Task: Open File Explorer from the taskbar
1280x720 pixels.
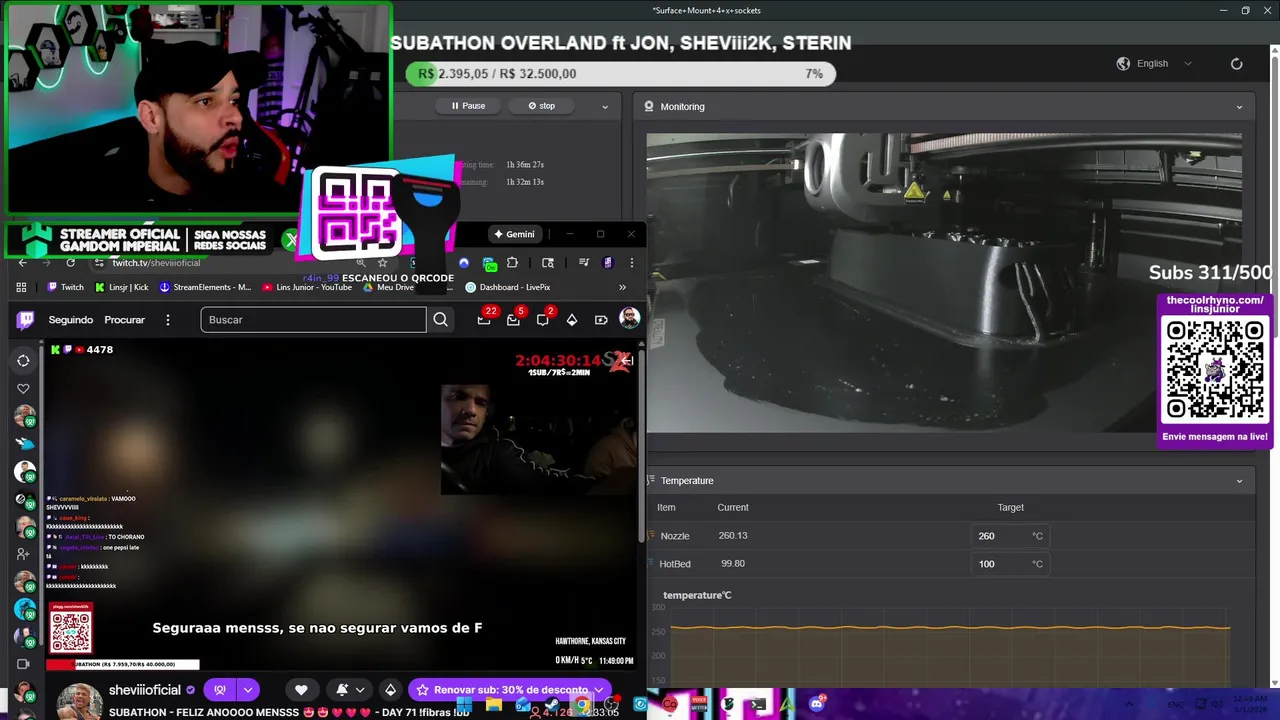Action: click(493, 704)
